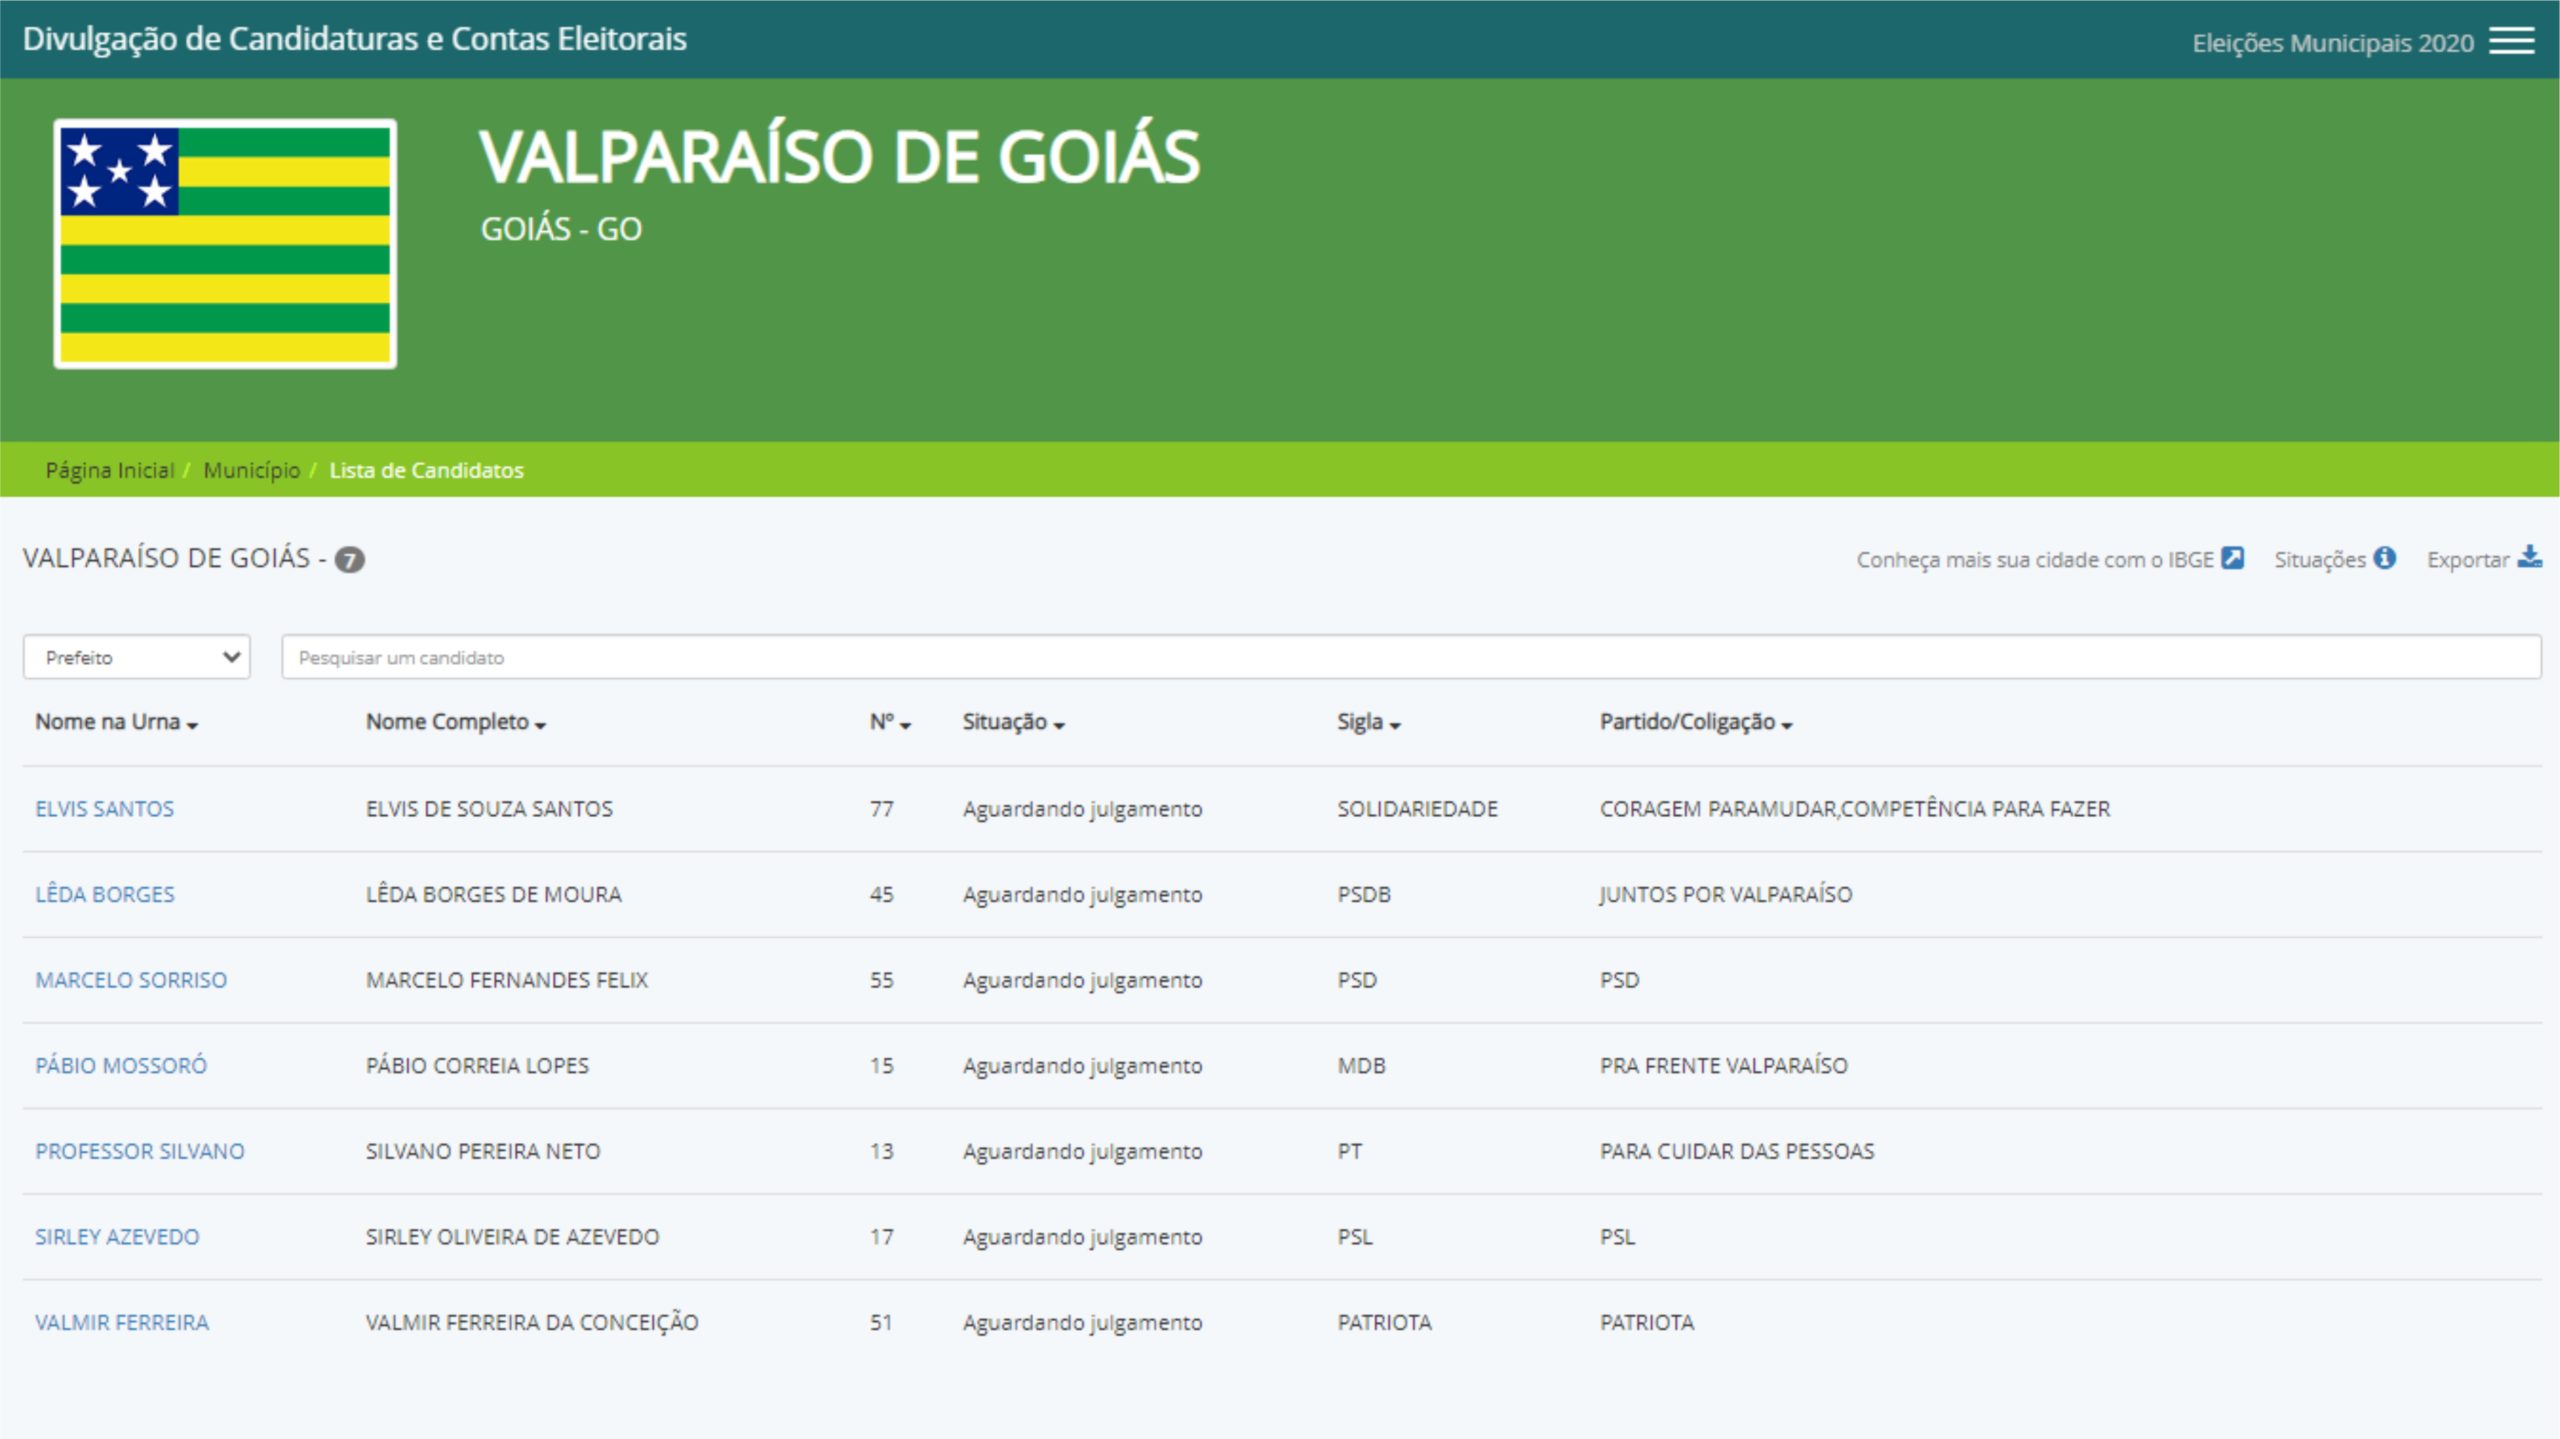Click full name MARCELO FERNANDES FELIX

[x=507, y=980]
